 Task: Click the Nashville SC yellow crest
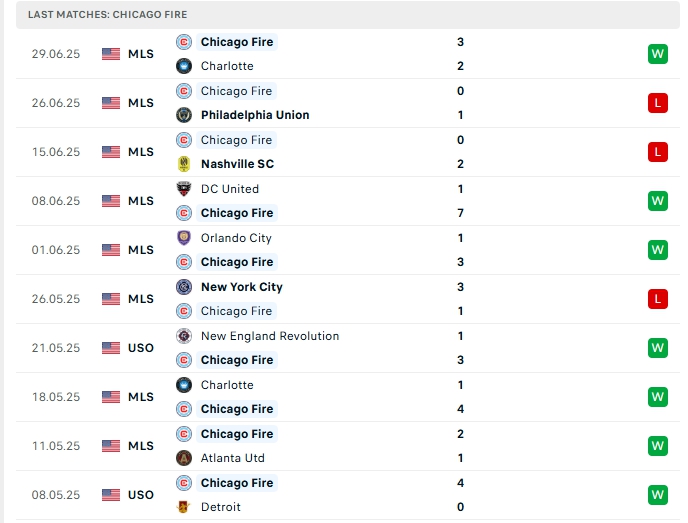point(184,164)
